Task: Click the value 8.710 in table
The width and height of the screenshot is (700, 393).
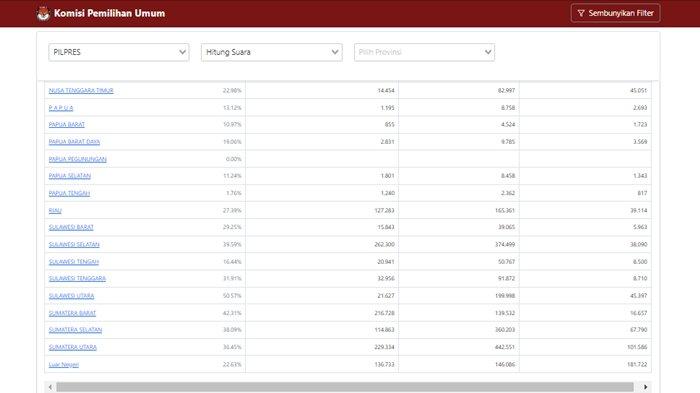Action: click(x=640, y=279)
